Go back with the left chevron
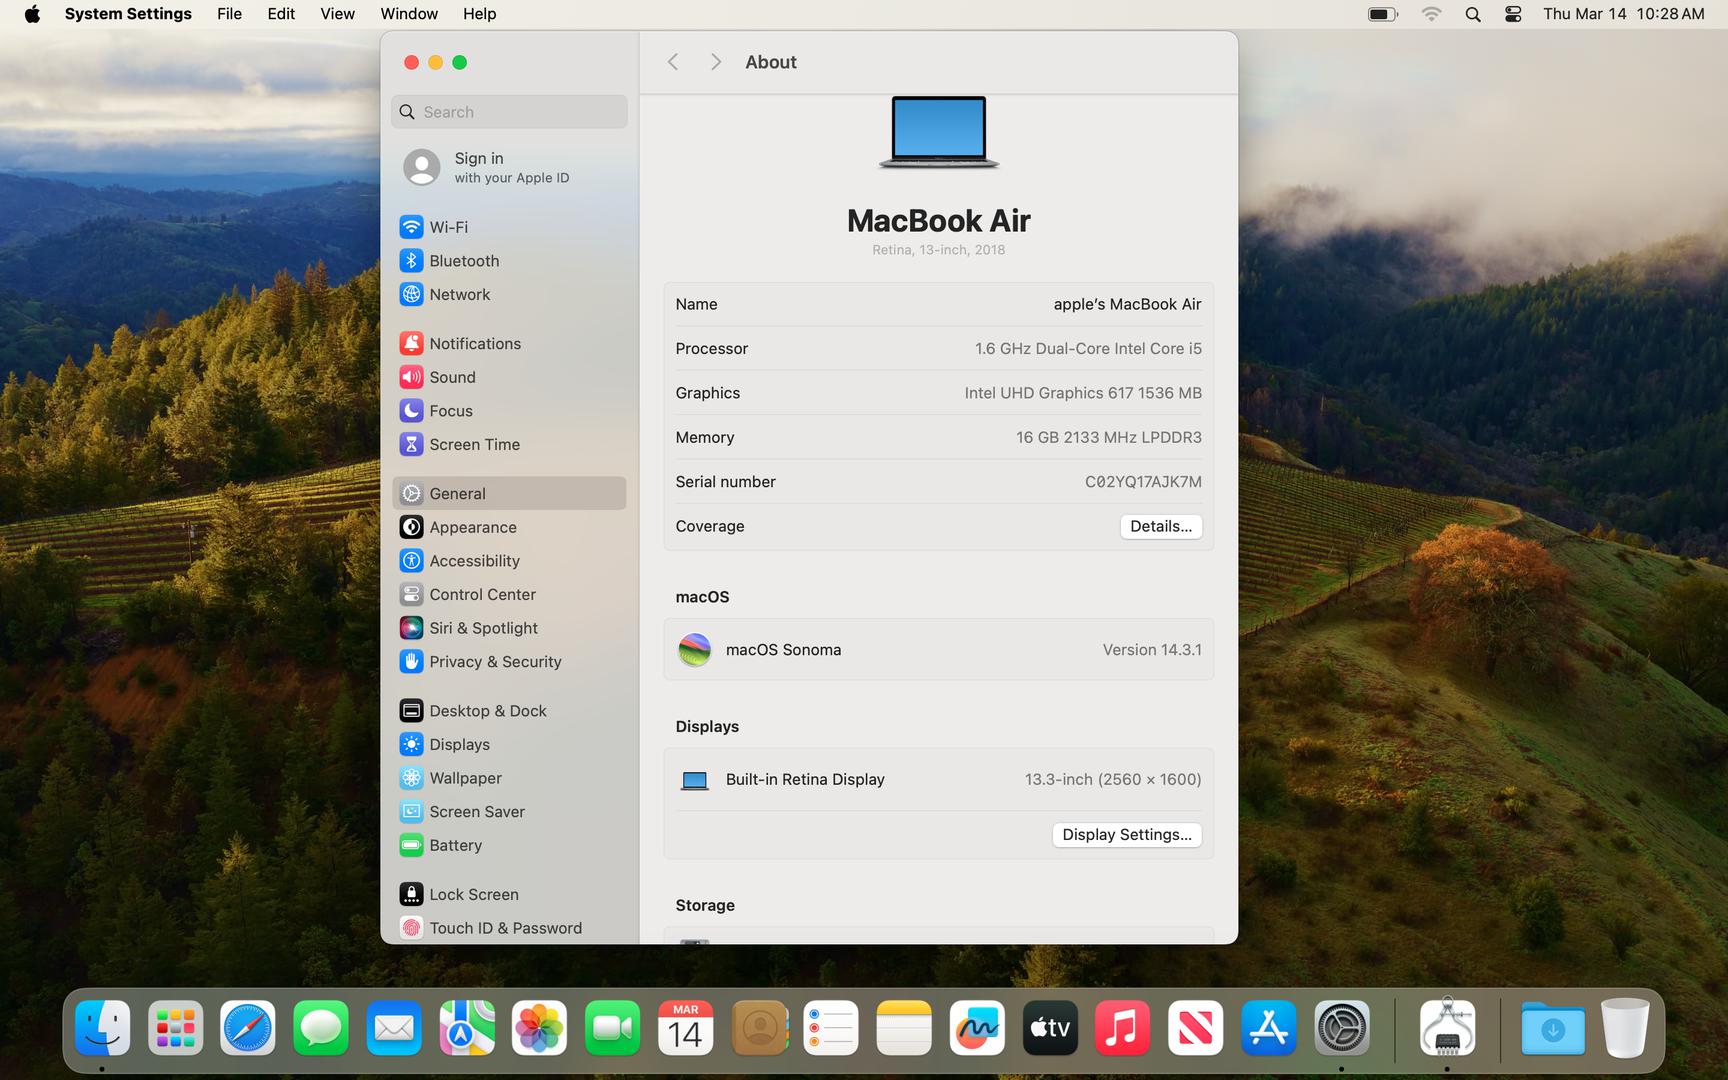 pyautogui.click(x=673, y=62)
